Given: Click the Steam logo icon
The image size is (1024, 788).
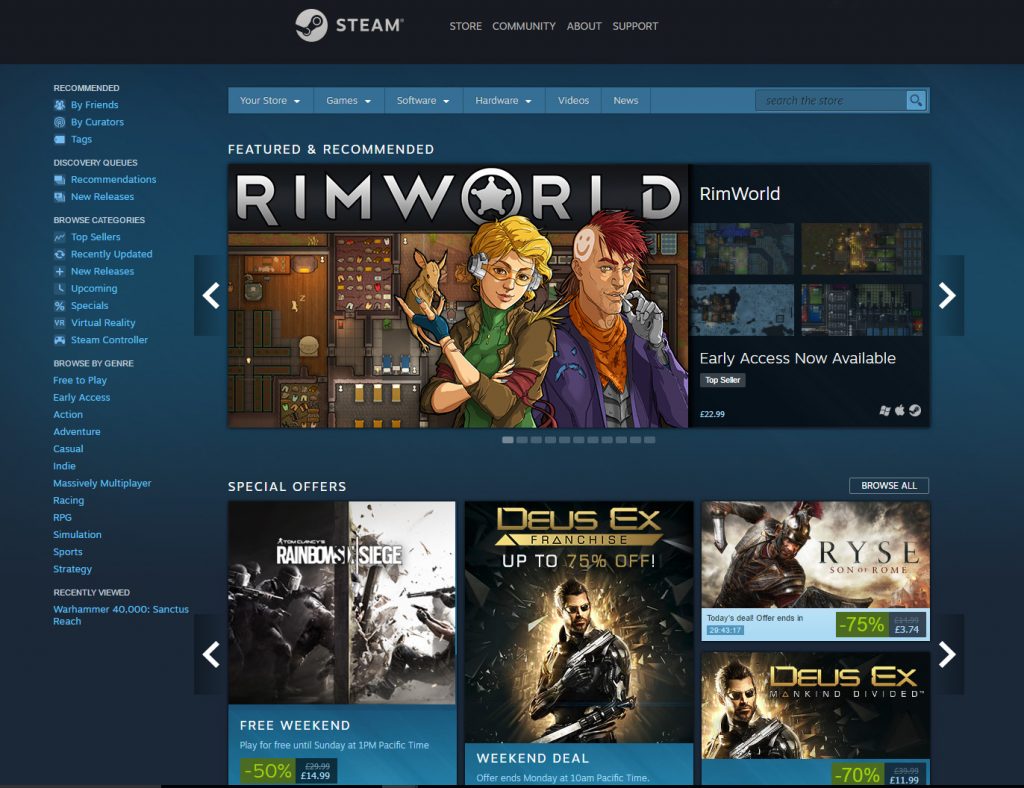Looking at the screenshot, I should 311,25.
